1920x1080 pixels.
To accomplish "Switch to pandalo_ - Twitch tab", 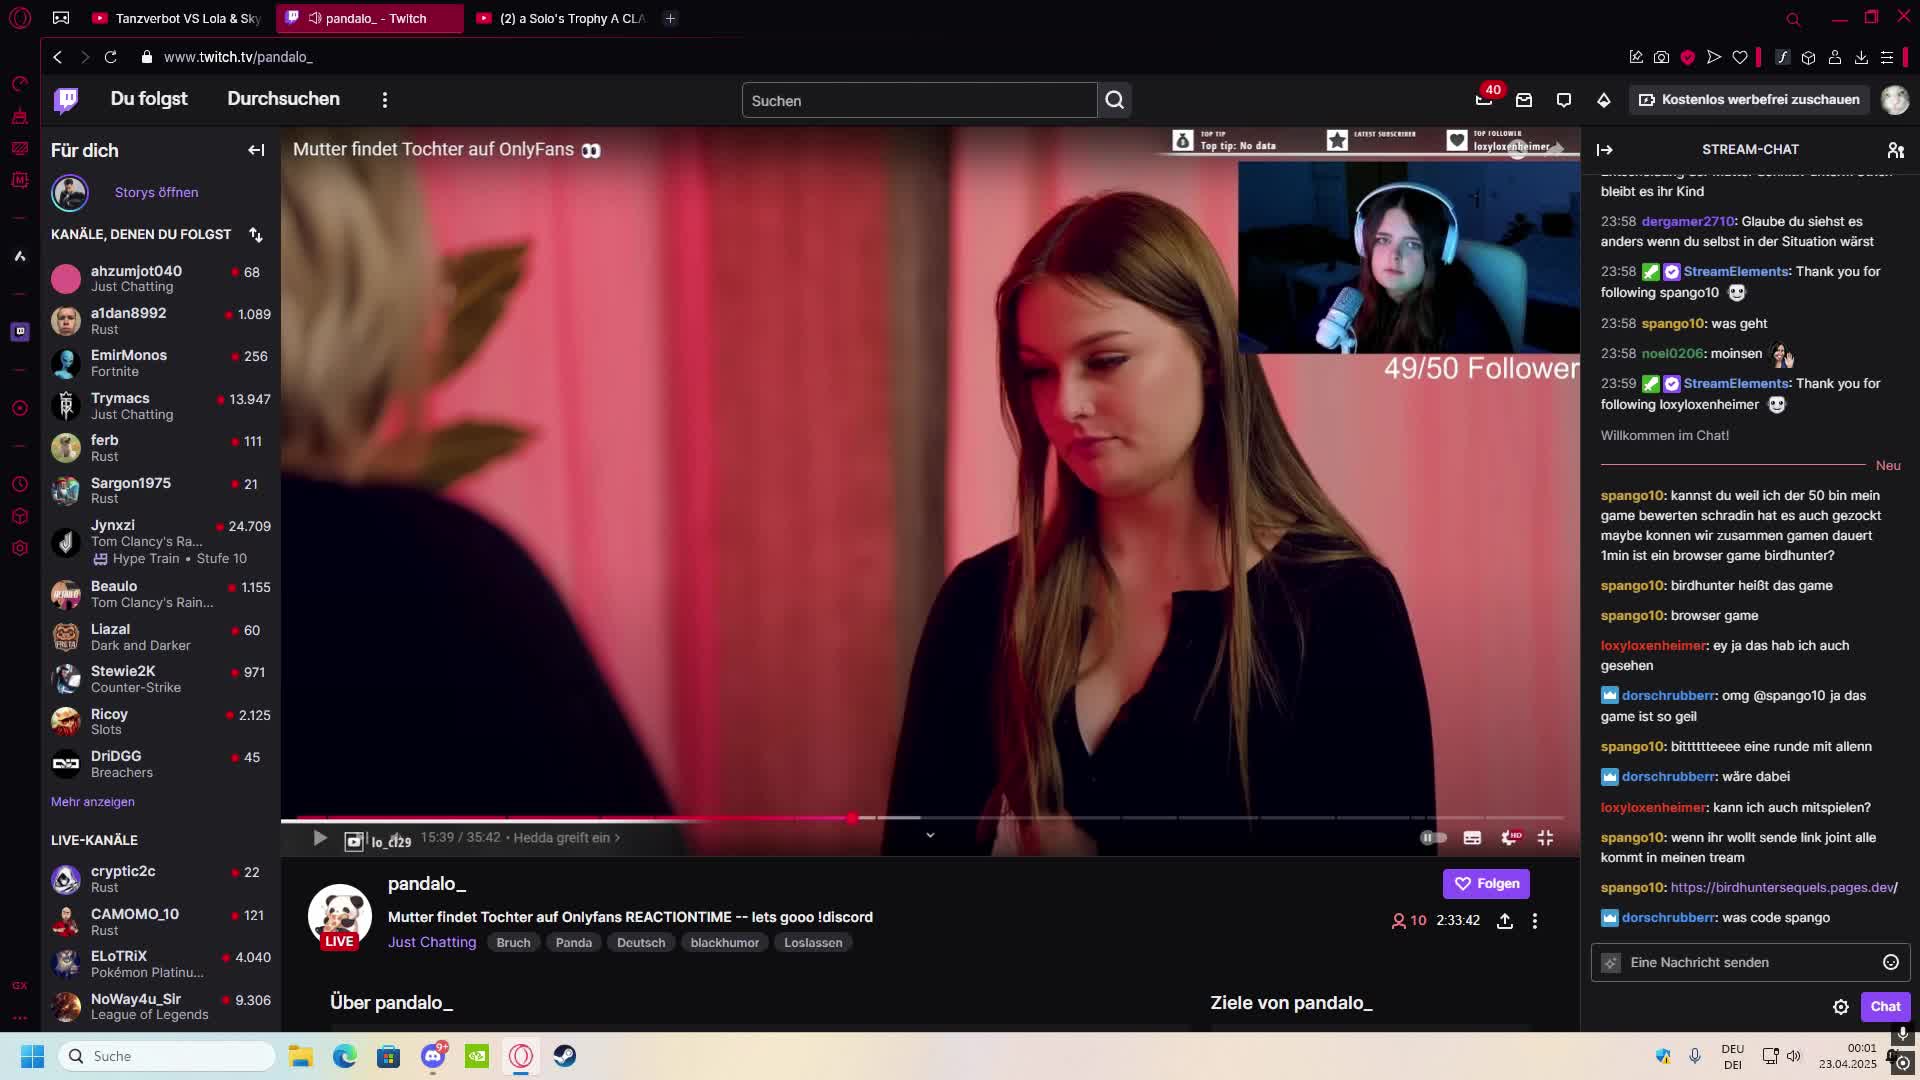I will click(370, 18).
